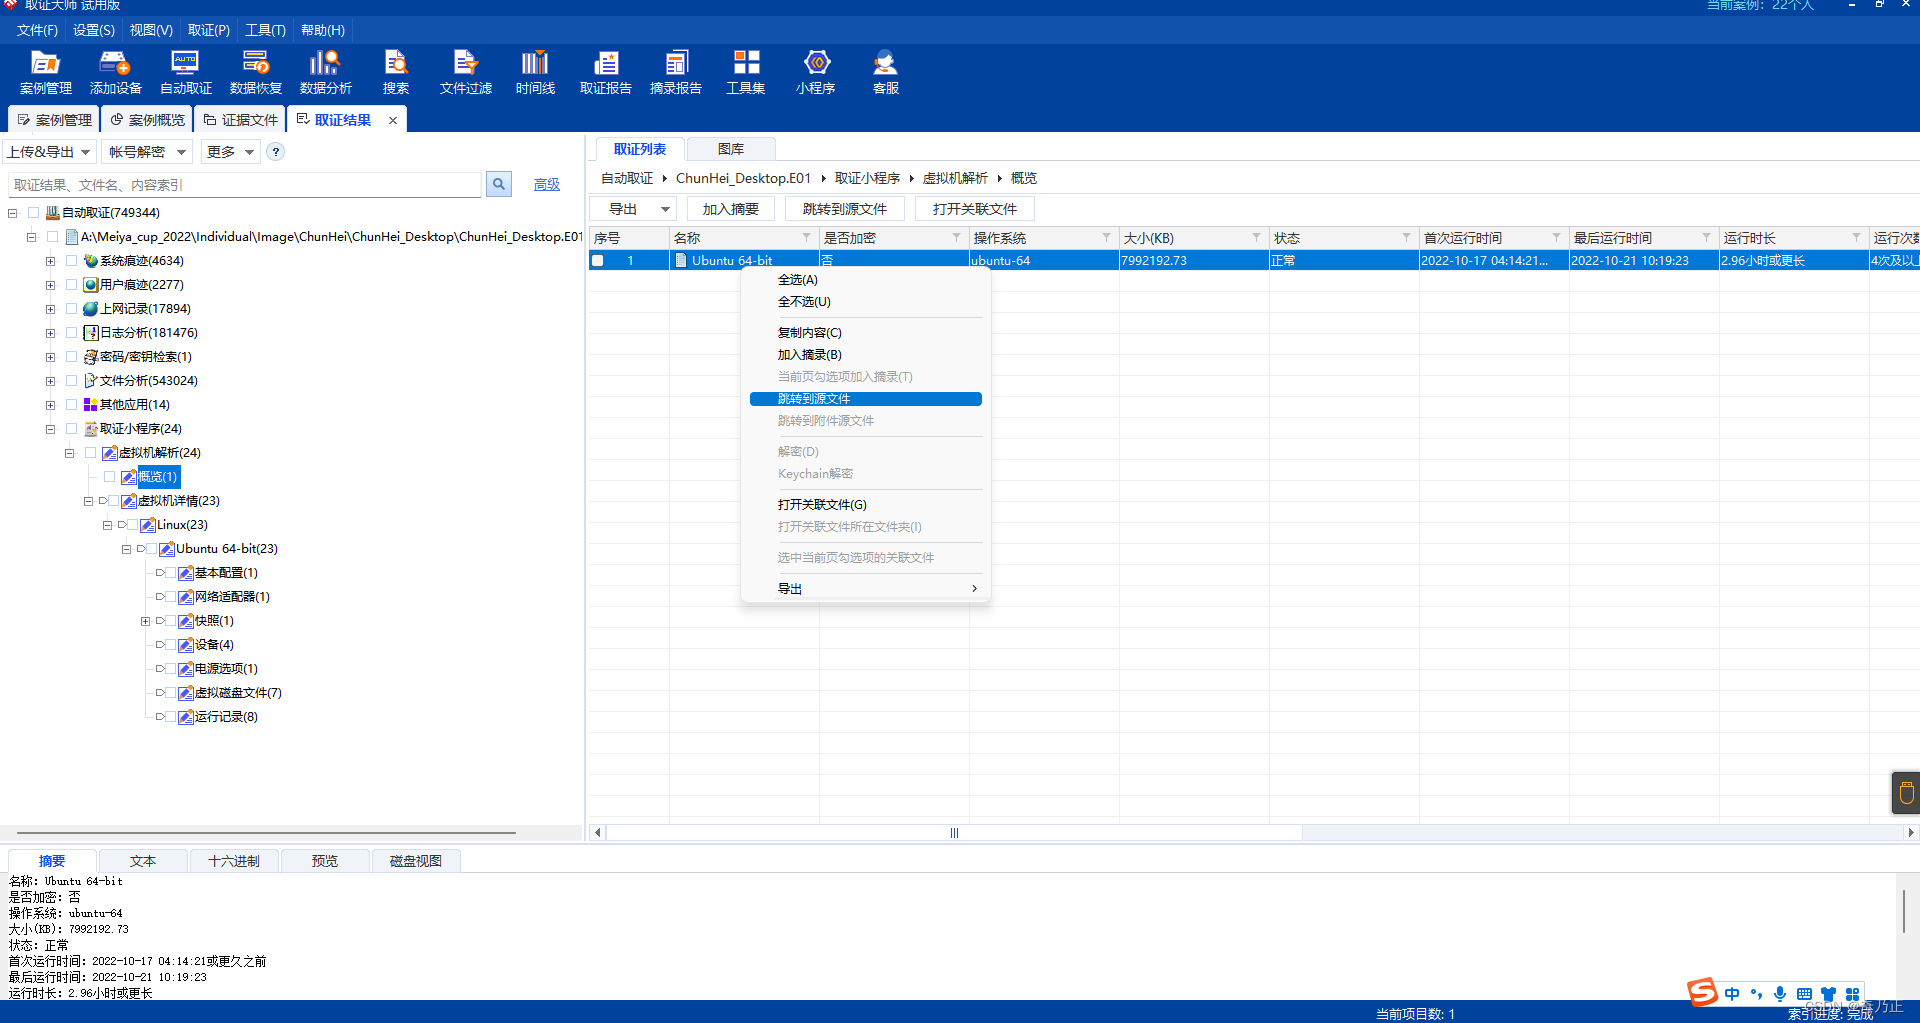The width and height of the screenshot is (1920, 1023).
Task: Collapse the Ubuntu 64-bit(23) tree node
Action: click(x=126, y=549)
